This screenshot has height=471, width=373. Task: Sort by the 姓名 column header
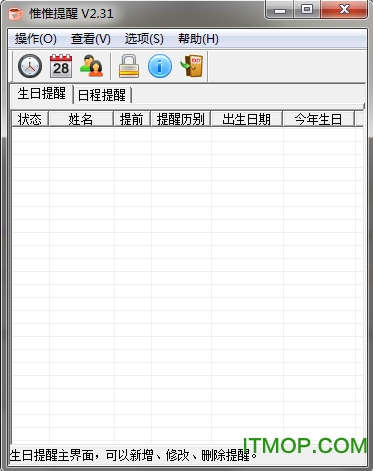[81, 119]
